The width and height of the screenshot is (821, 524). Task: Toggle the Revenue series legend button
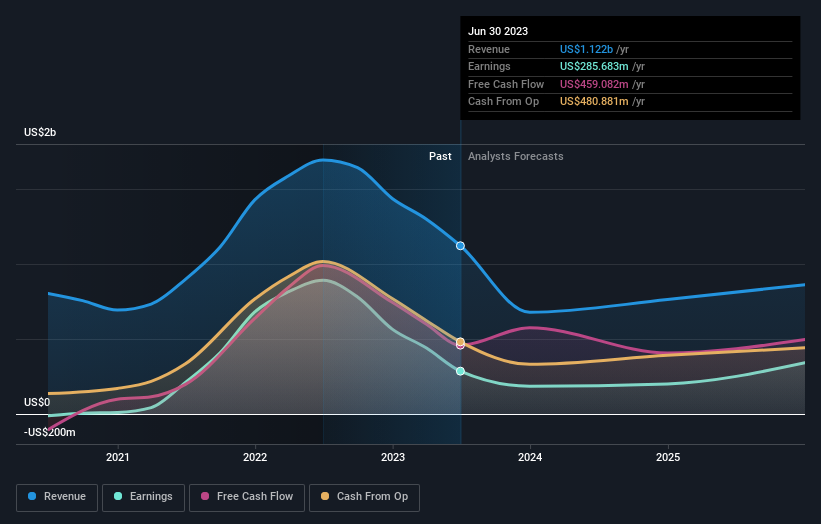pos(57,497)
